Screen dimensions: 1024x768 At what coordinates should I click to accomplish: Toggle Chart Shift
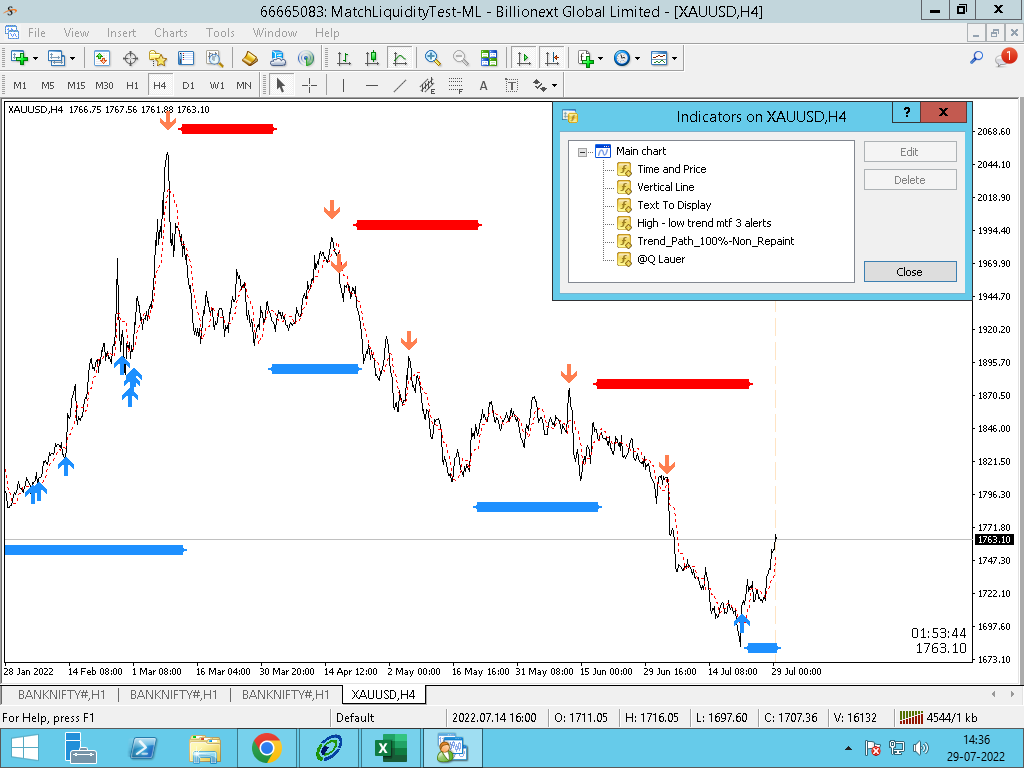(552, 58)
